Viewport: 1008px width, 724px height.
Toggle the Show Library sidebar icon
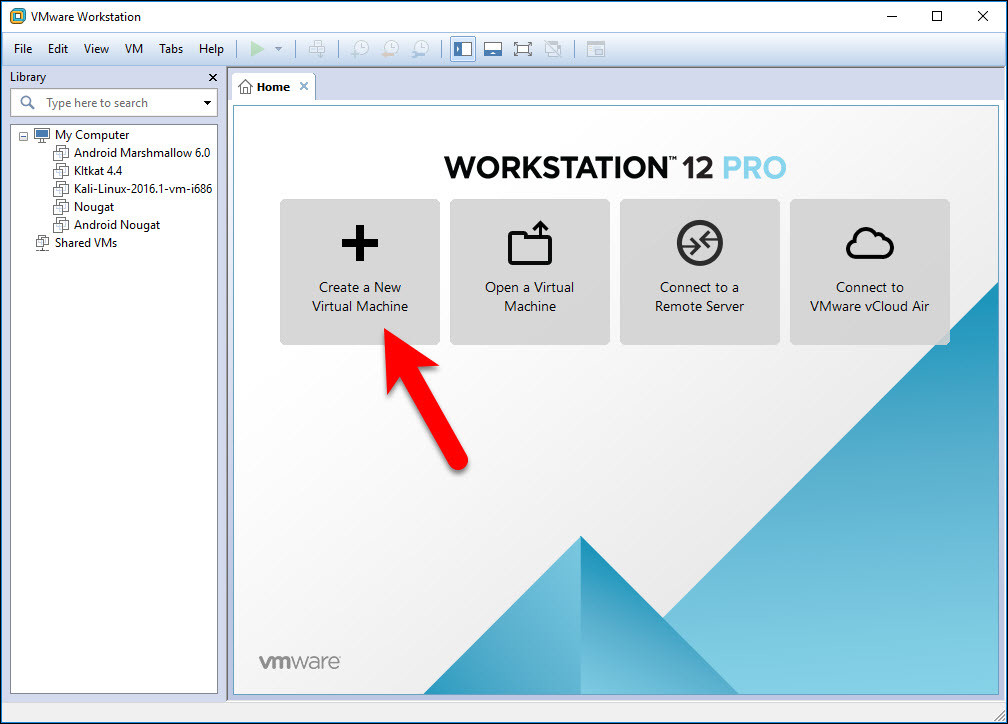pyautogui.click(x=463, y=49)
